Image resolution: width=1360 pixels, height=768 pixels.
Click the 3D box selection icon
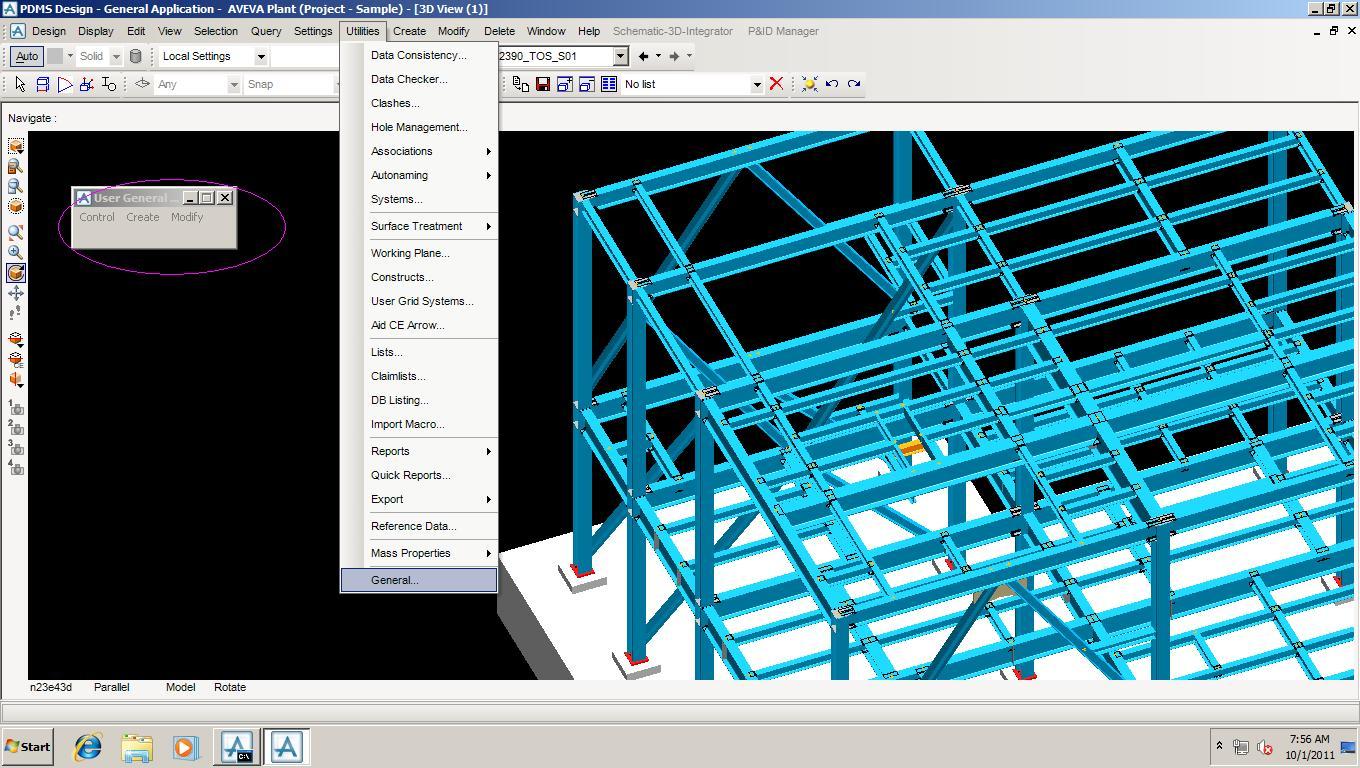pyautogui.click(x=43, y=84)
